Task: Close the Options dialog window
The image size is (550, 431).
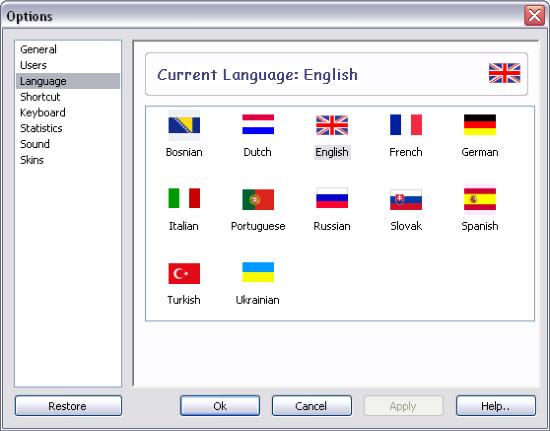Action: [534, 16]
